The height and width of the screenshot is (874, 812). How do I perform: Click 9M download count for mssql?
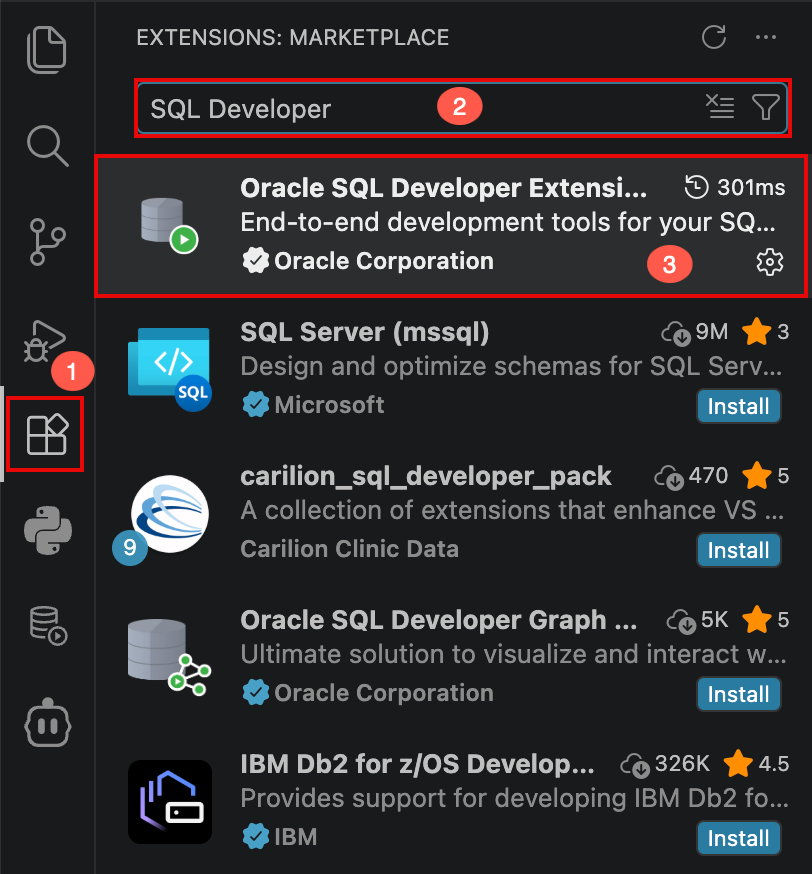694,332
